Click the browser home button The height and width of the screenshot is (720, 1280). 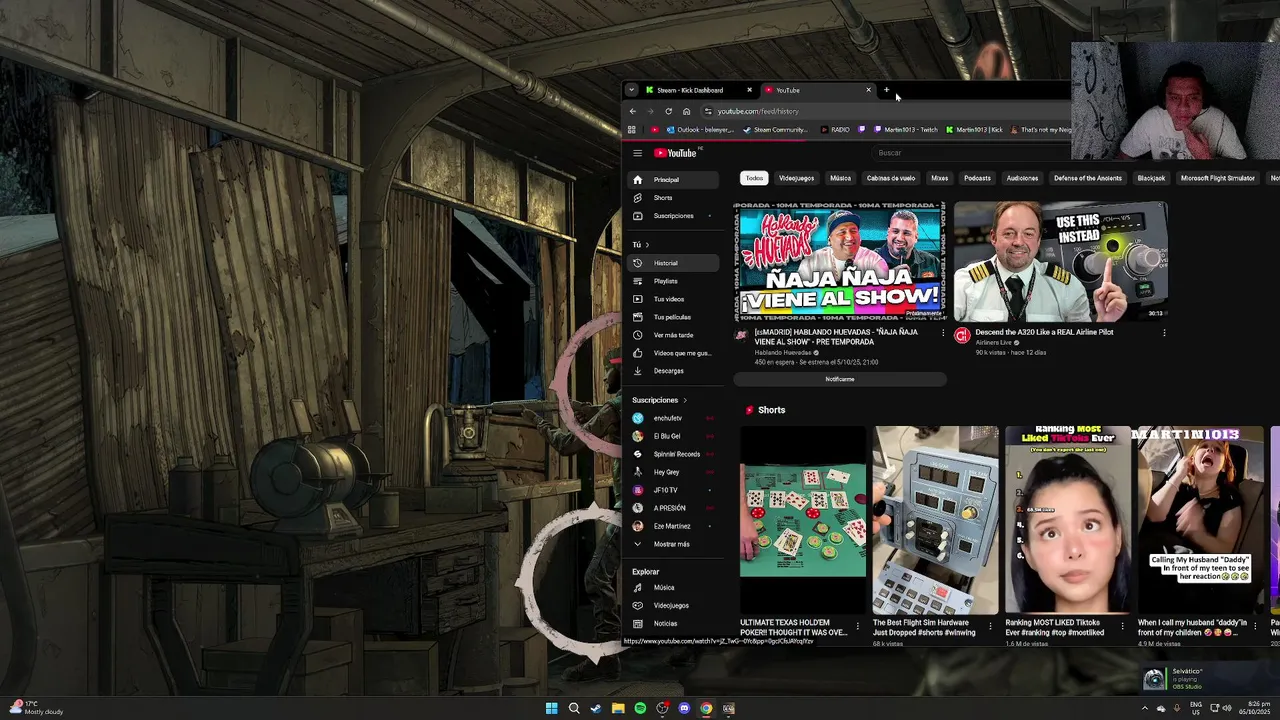coord(686,111)
